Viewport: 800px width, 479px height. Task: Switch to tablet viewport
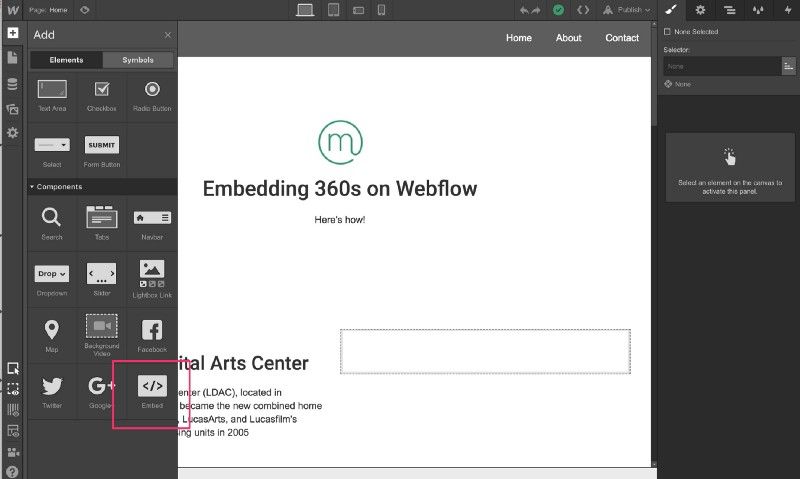333,10
